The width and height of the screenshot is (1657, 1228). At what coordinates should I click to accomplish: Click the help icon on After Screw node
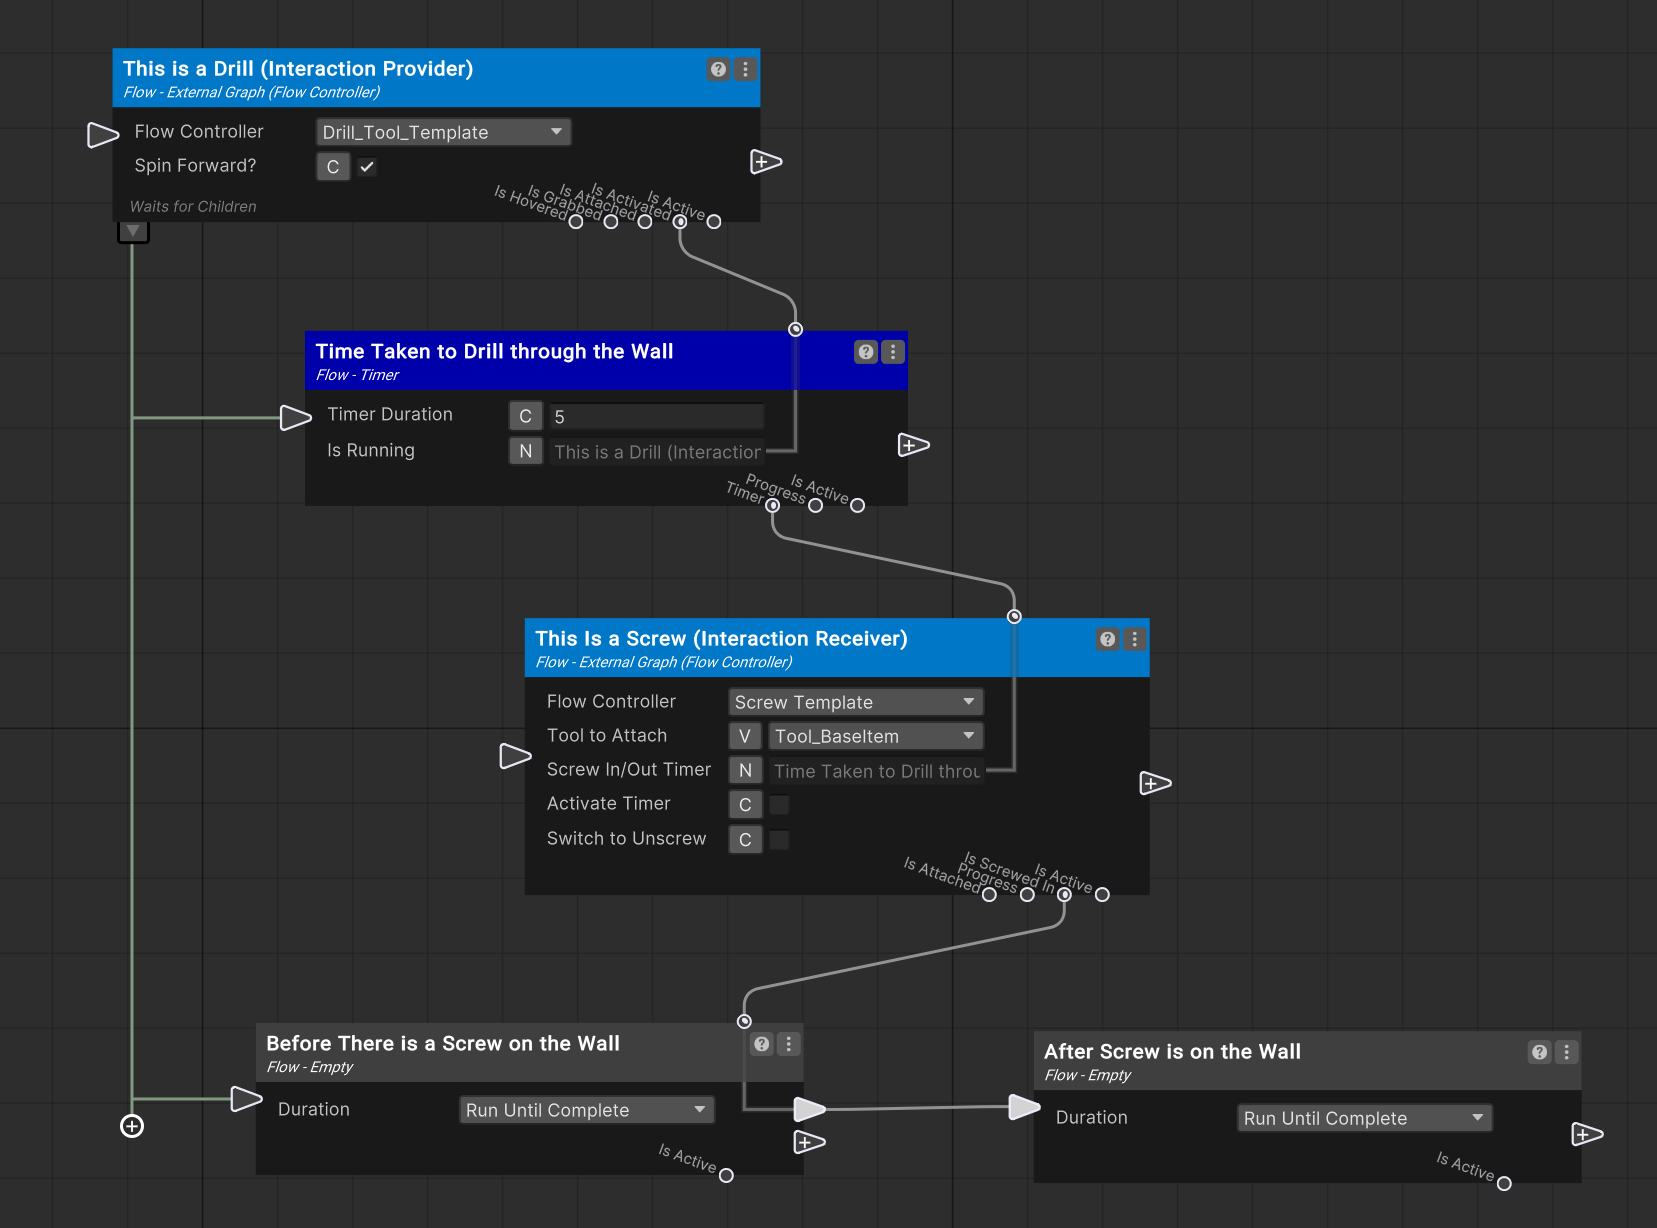[x=1538, y=1052]
